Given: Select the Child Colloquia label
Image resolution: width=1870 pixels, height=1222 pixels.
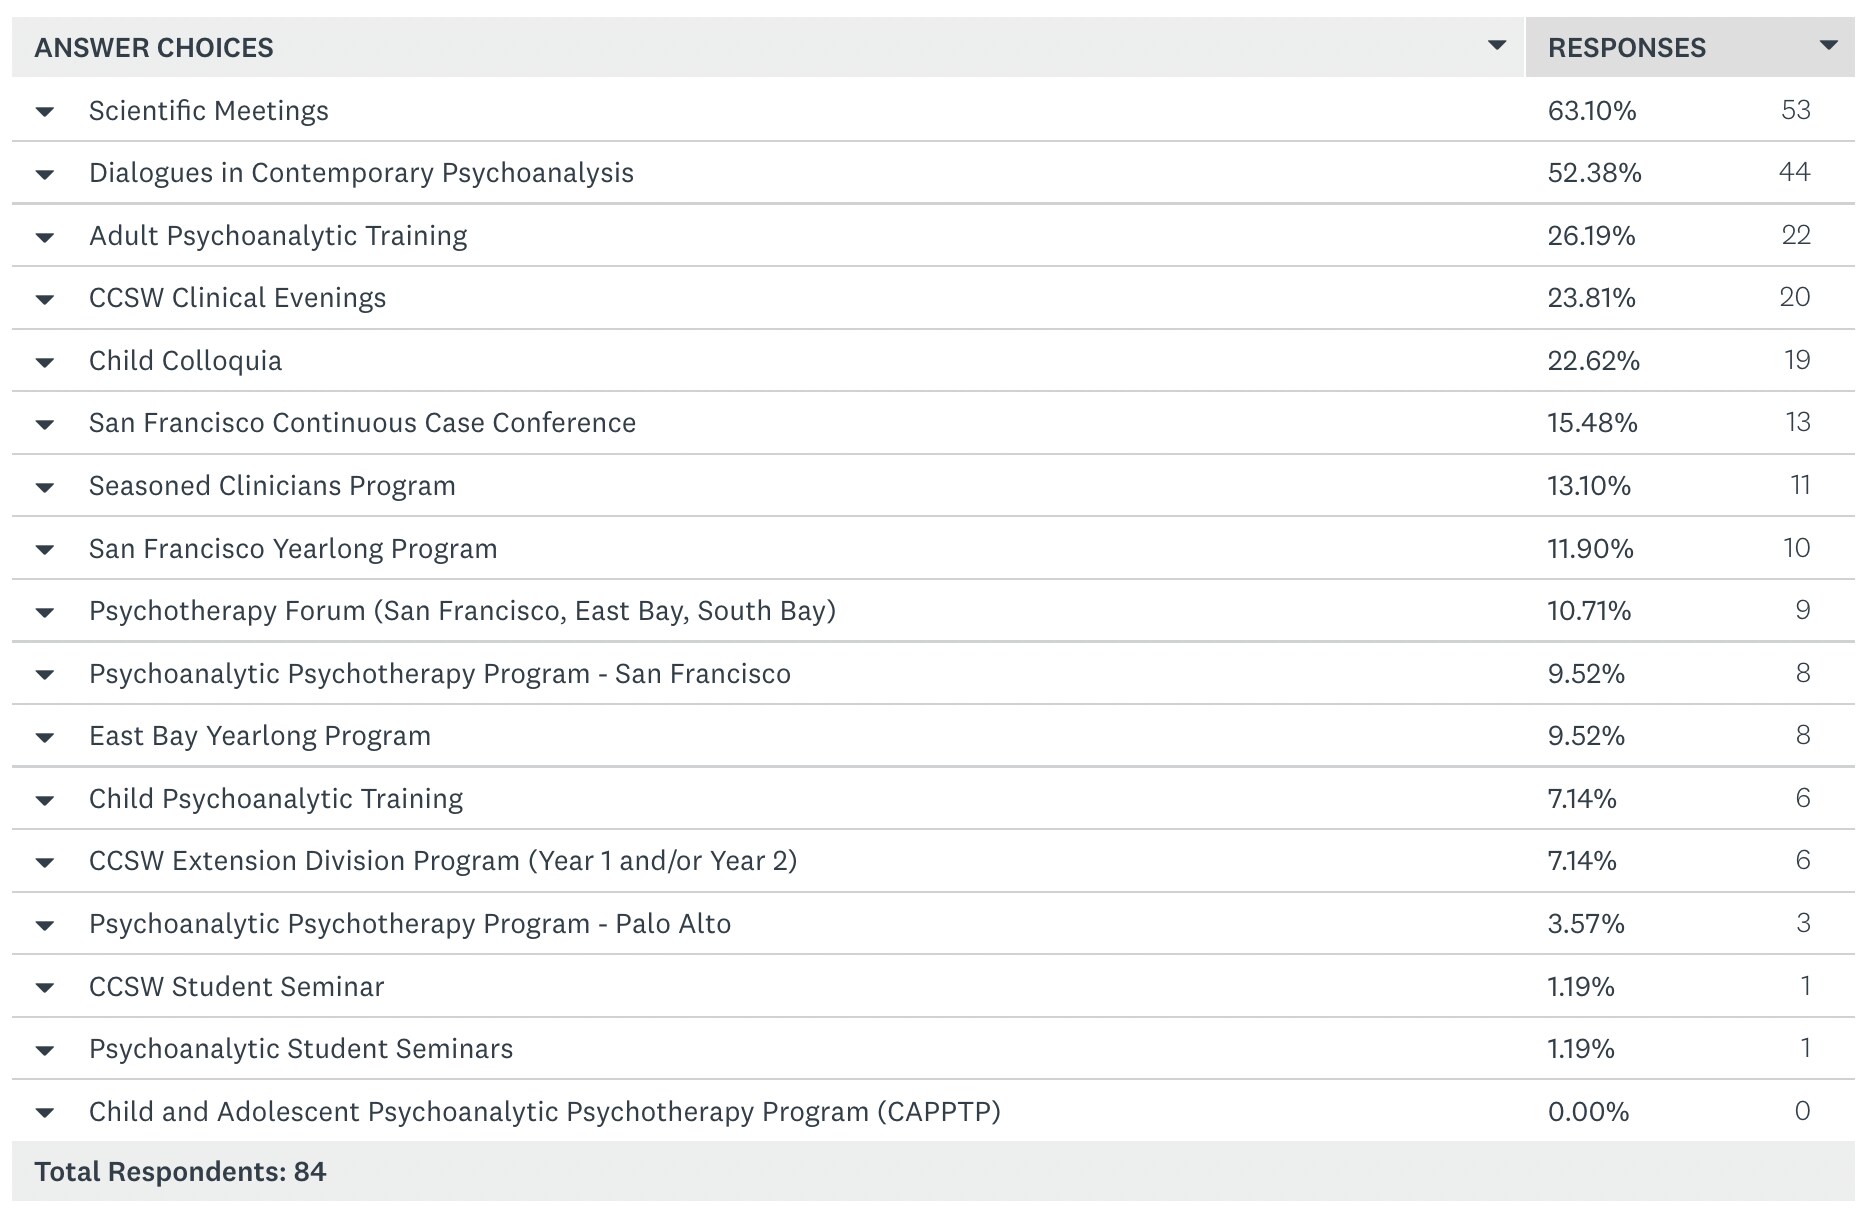Looking at the screenshot, I should 186,361.
